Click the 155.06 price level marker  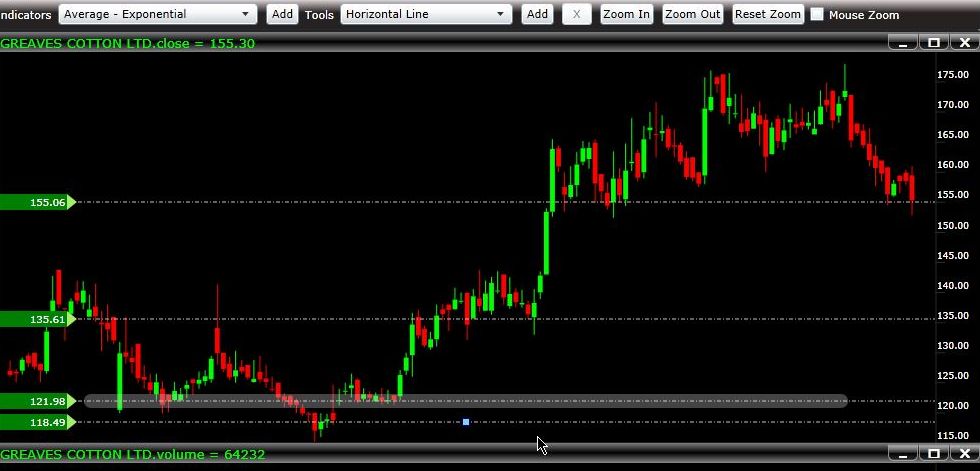[x=36, y=202]
